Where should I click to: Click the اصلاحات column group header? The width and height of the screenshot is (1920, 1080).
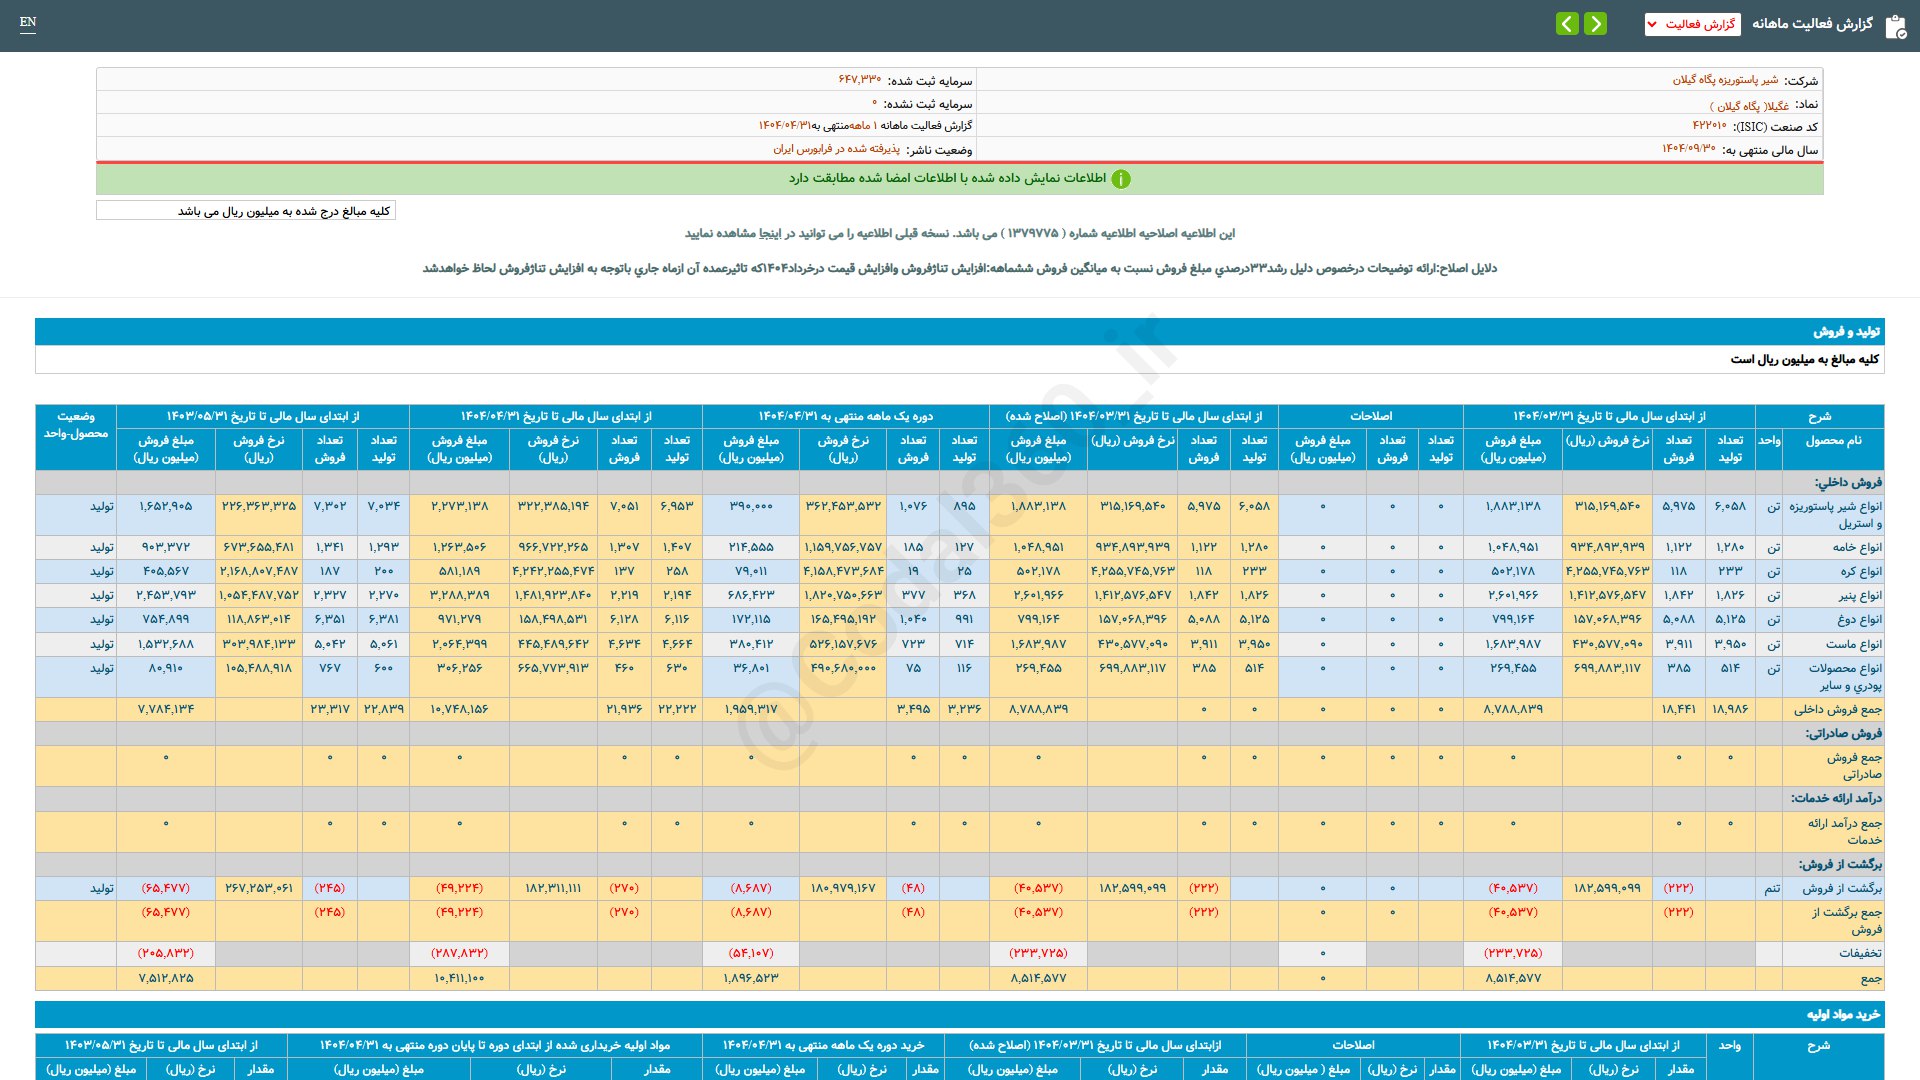click(x=1370, y=416)
